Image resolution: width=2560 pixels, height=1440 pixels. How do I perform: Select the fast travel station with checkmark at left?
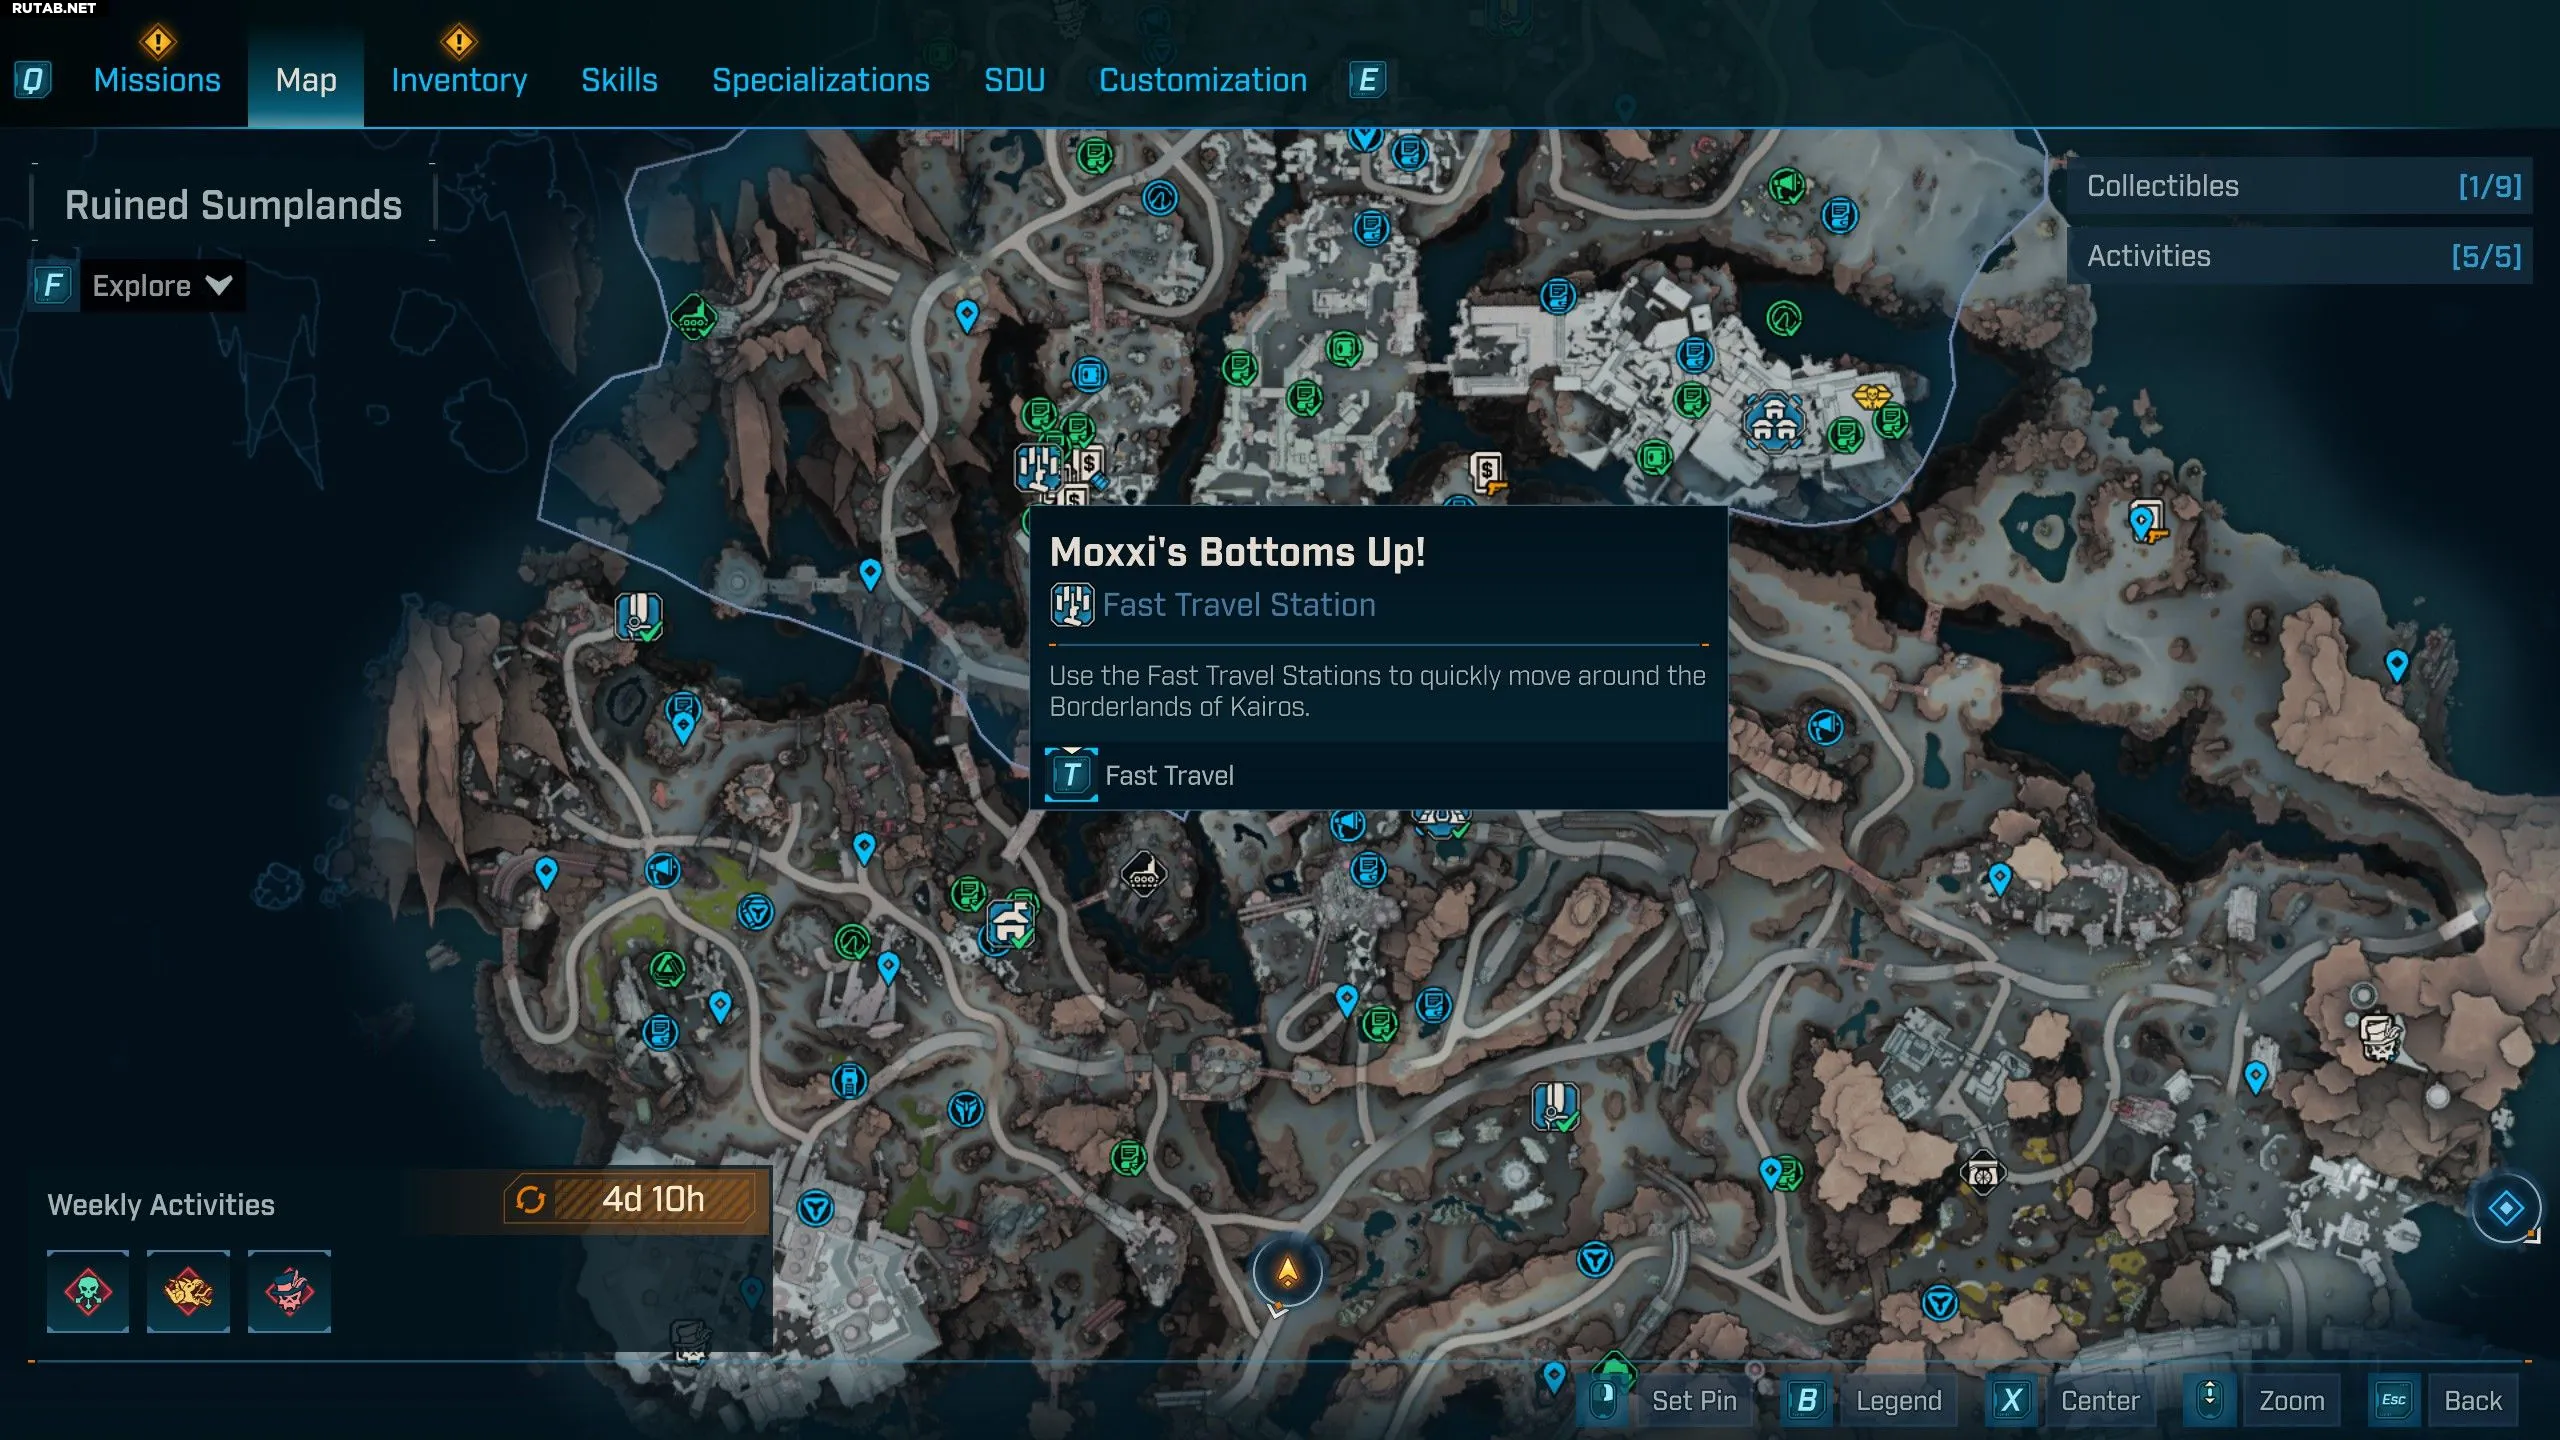[x=638, y=615]
